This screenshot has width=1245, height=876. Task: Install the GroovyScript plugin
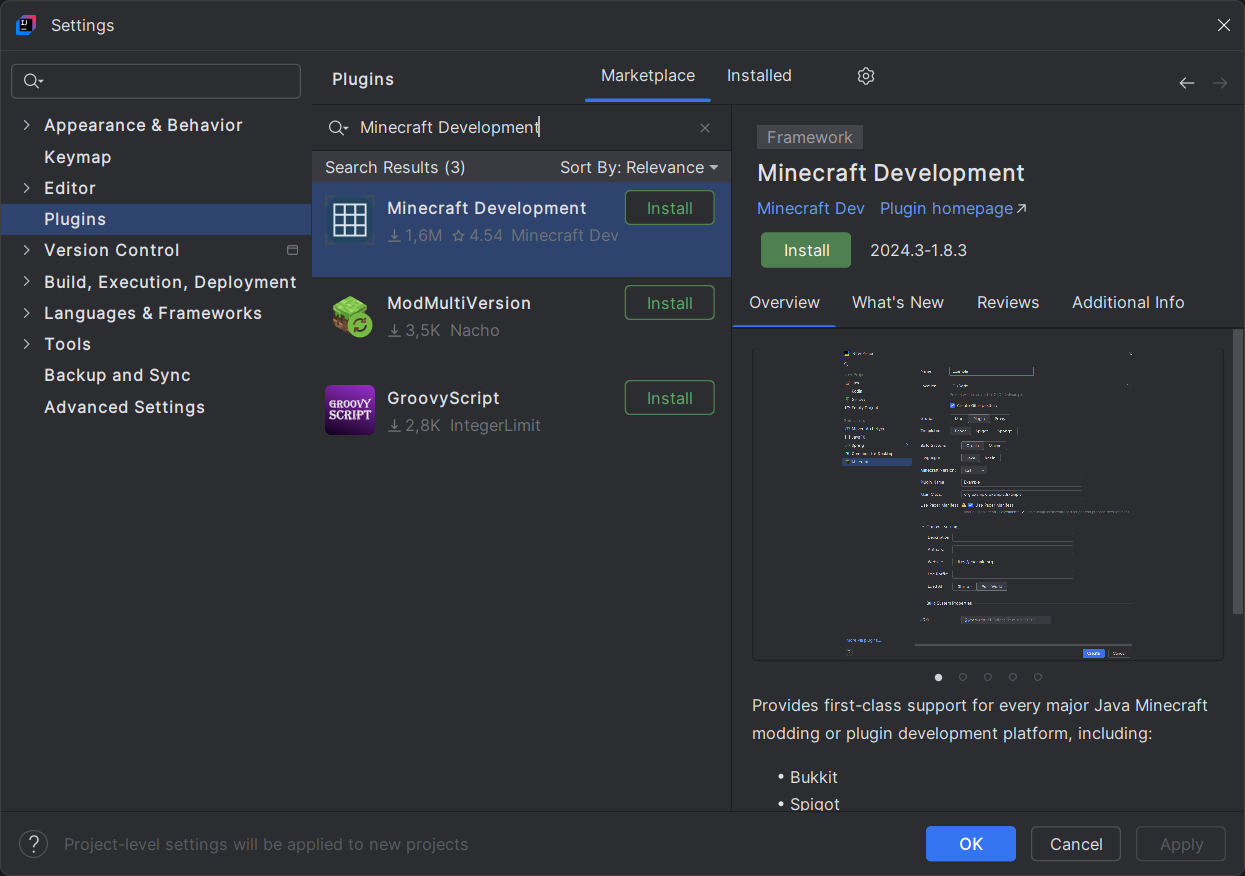[x=669, y=398]
